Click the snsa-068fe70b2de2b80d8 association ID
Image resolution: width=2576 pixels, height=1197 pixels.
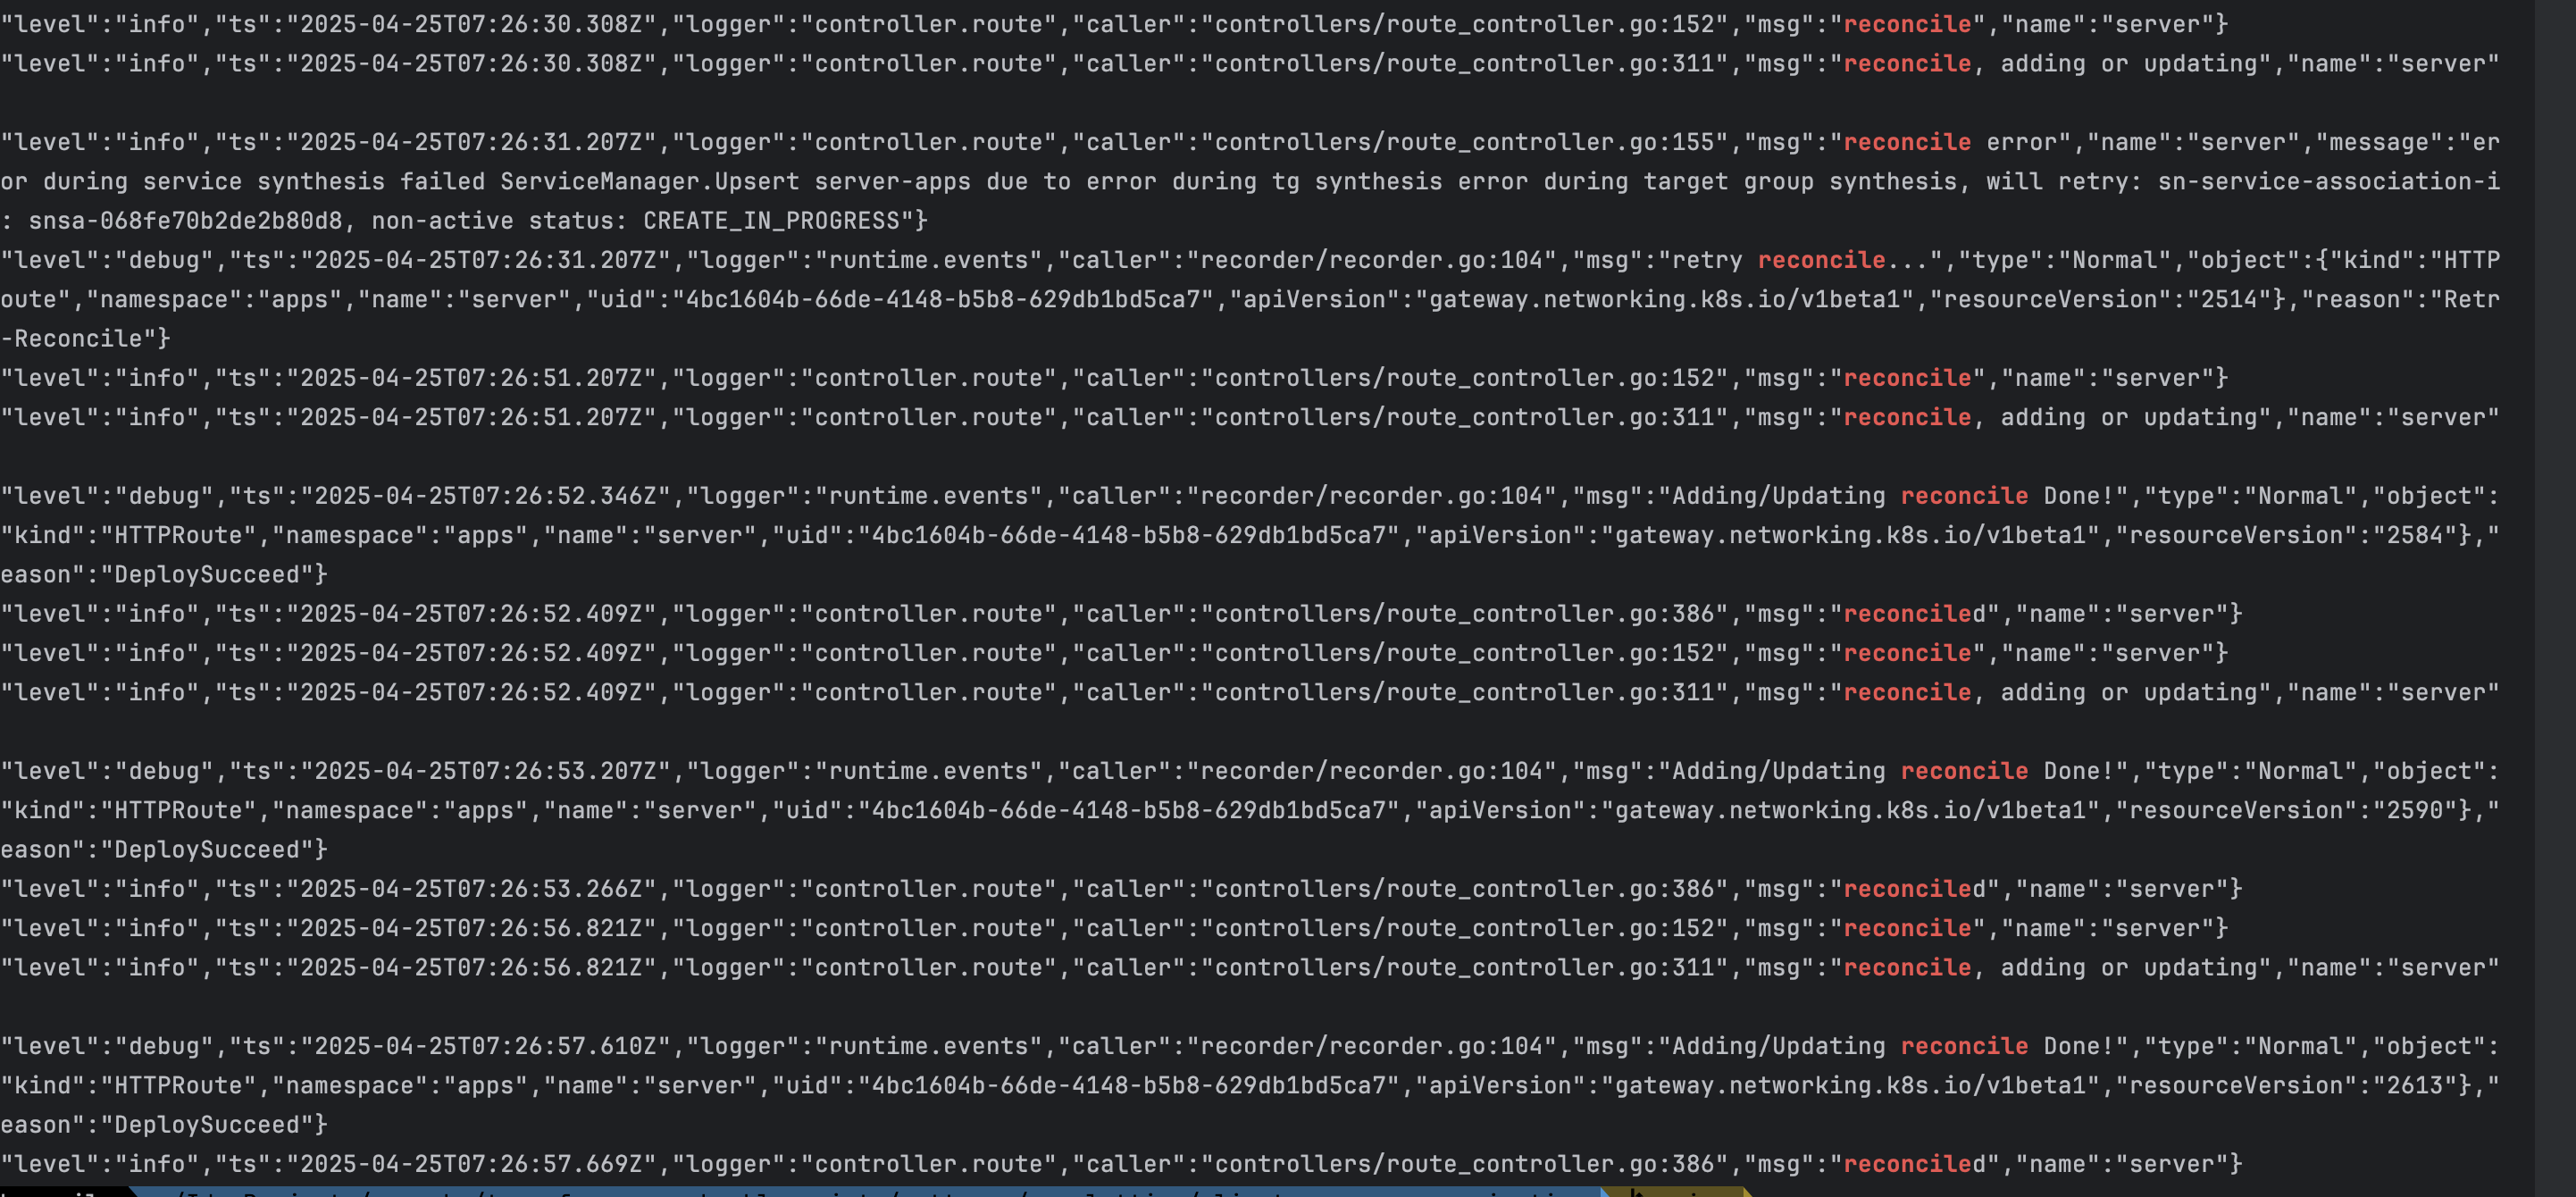point(185,220)
